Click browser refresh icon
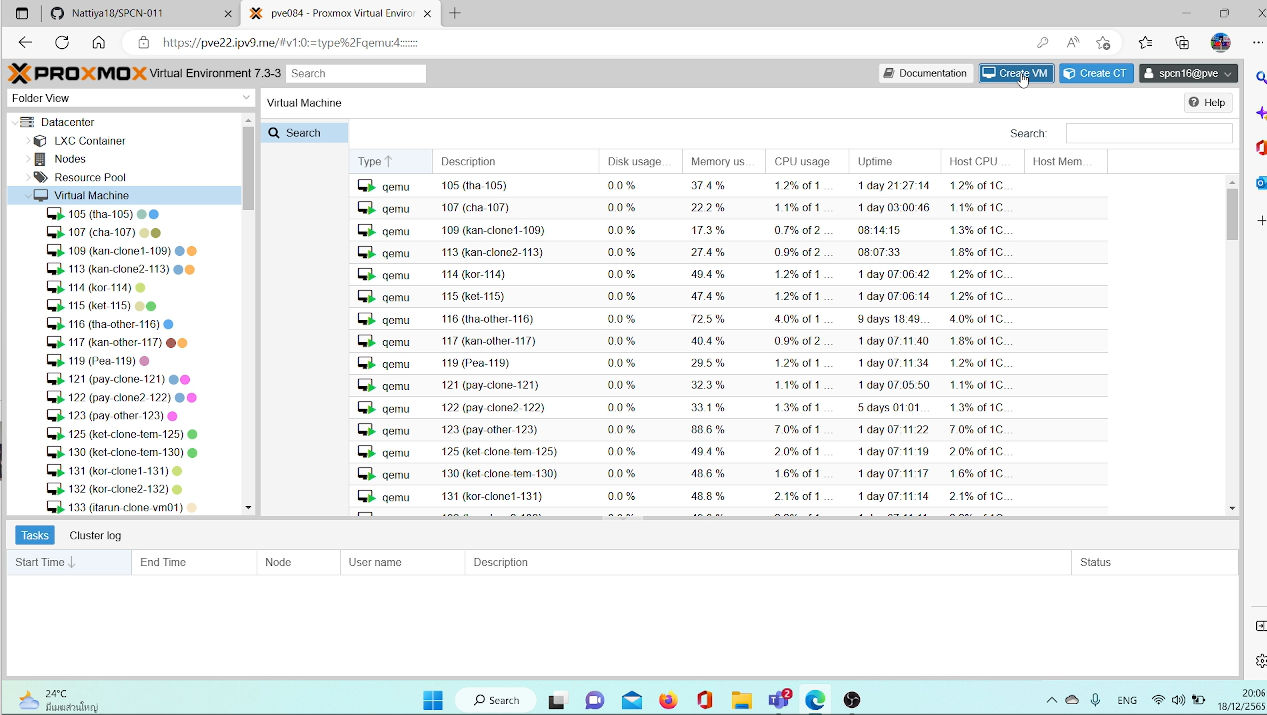Screen dimensions: 1267x715 pos(62,42)
